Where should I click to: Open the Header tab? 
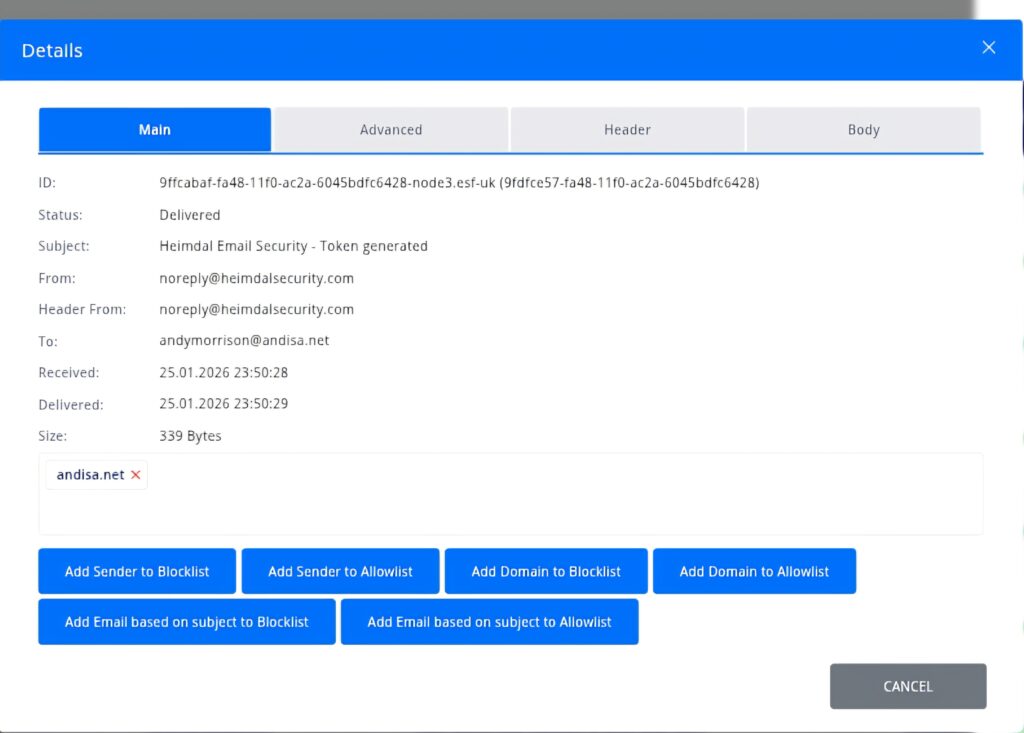[x=627, y=129]
